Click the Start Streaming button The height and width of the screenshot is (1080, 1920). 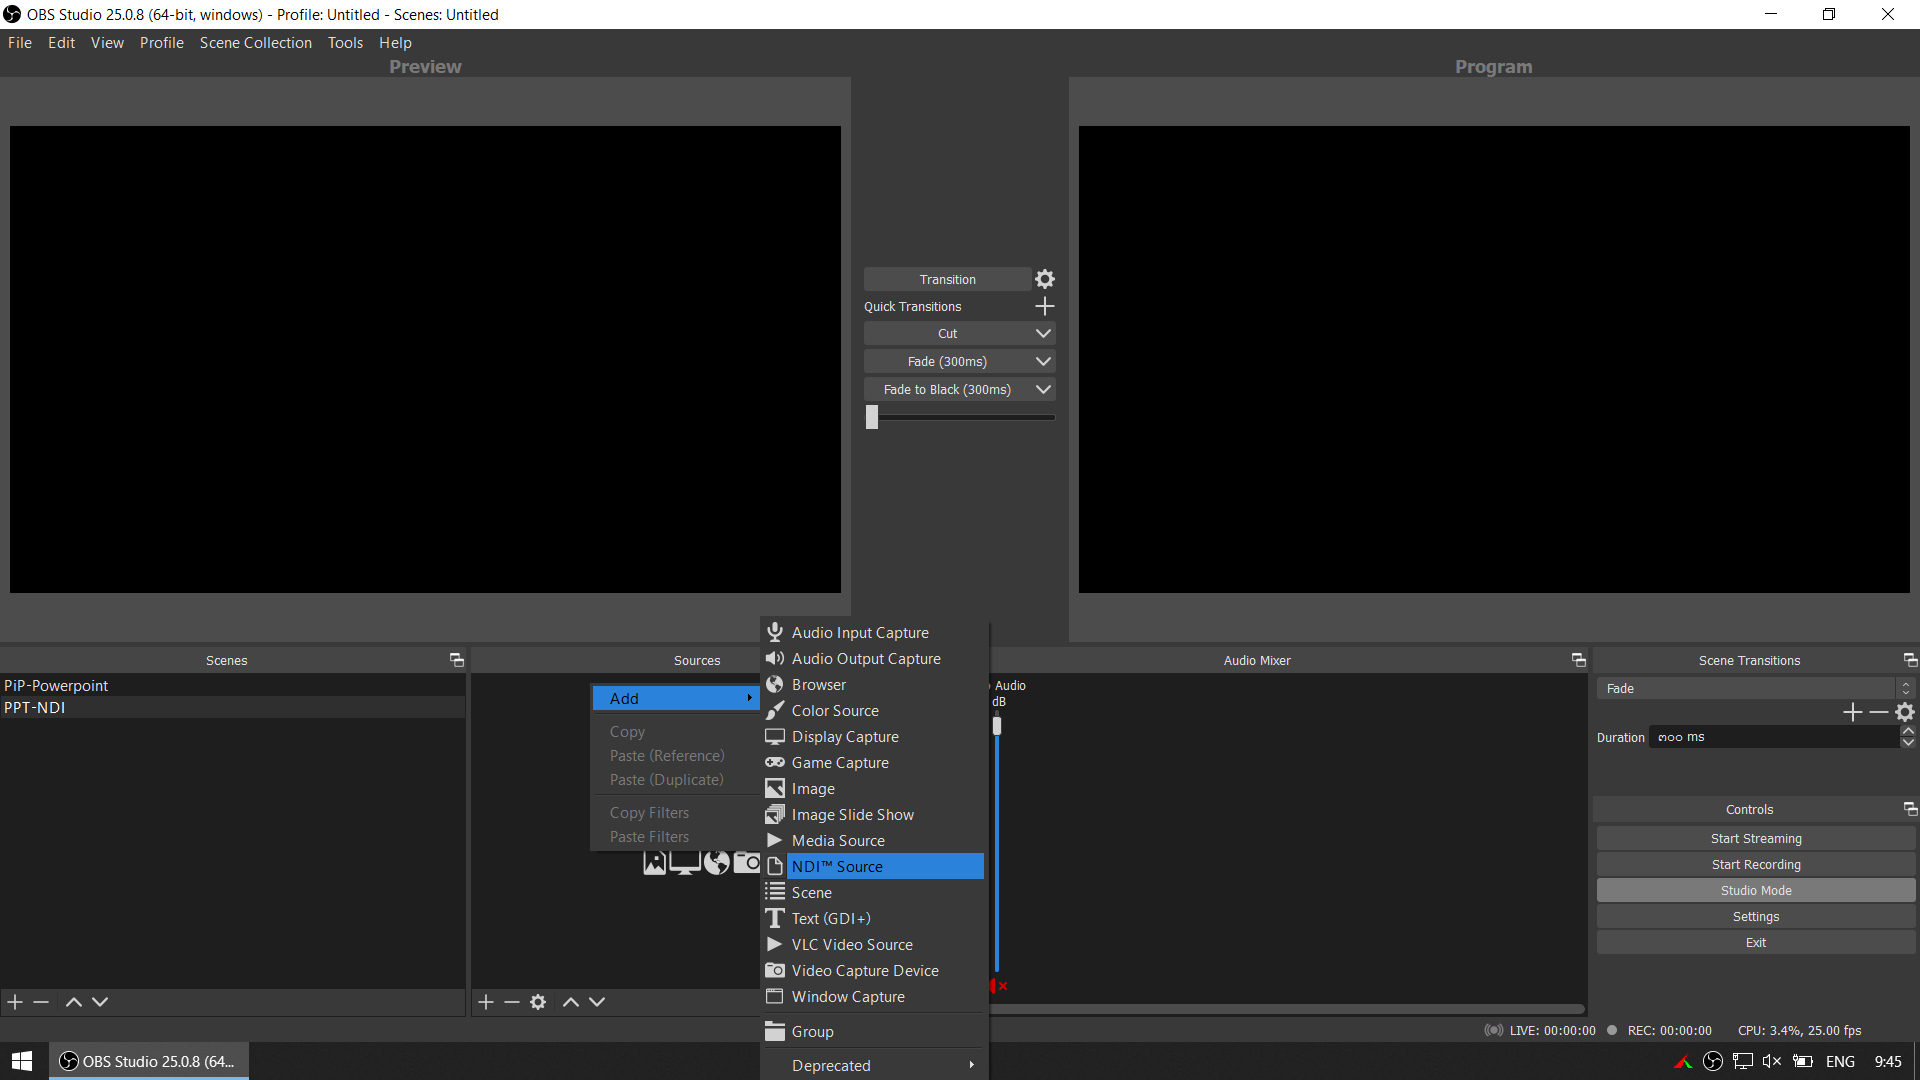(x=1755, y=838)
